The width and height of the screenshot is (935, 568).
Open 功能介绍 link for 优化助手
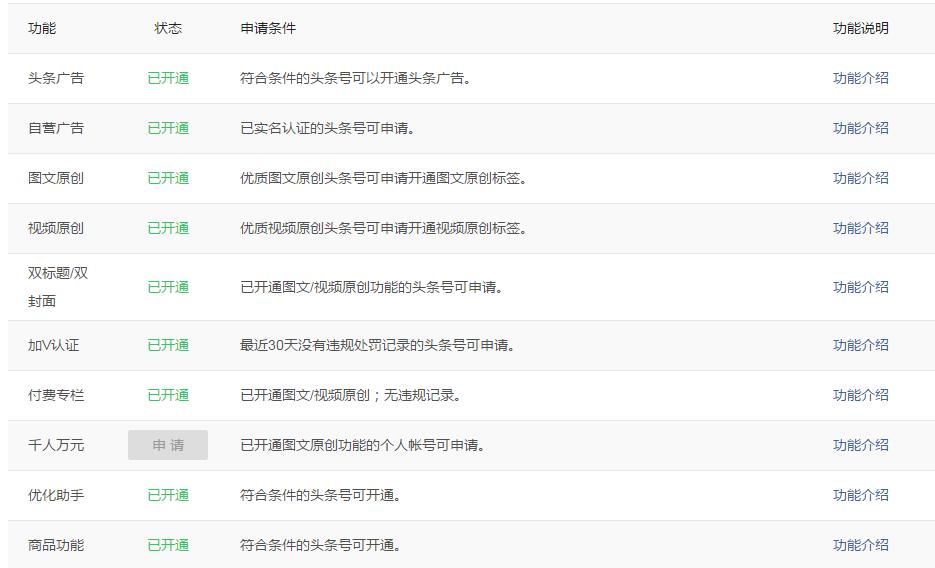click(x=860, y=495)
